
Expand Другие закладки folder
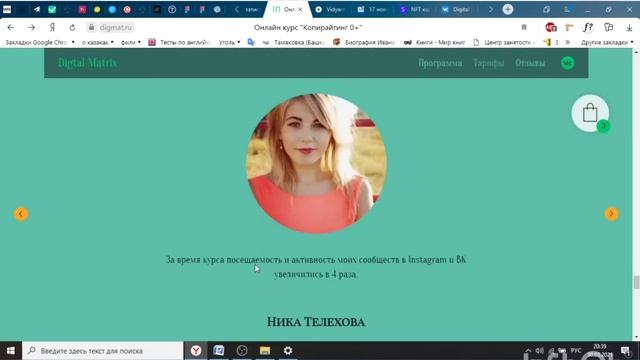607,42
